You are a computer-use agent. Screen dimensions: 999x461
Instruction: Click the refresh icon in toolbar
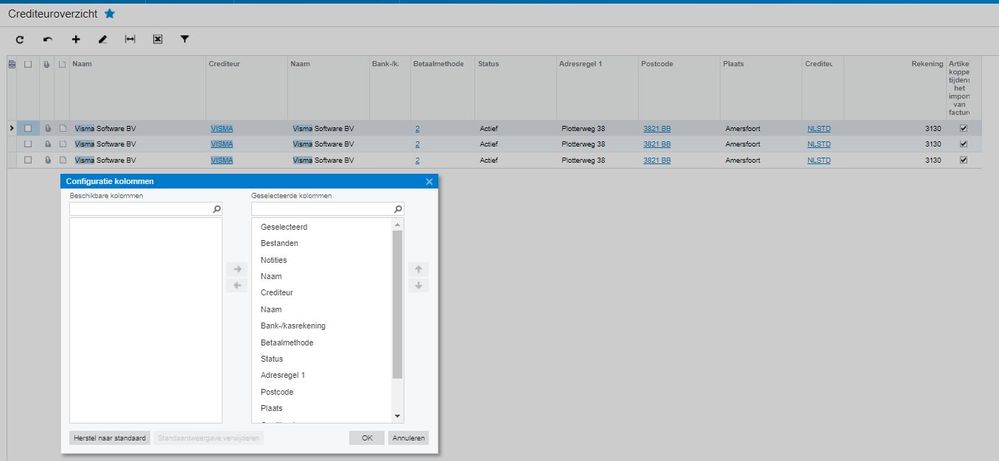click(x=20, y=39)
